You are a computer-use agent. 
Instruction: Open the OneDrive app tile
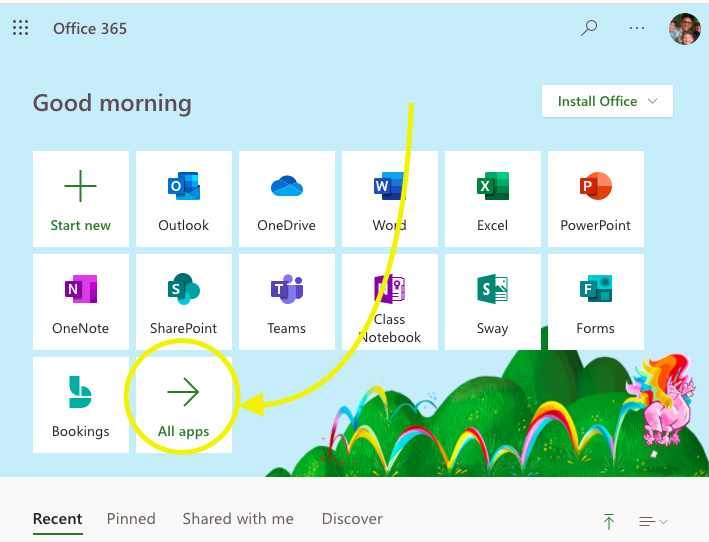287,199
